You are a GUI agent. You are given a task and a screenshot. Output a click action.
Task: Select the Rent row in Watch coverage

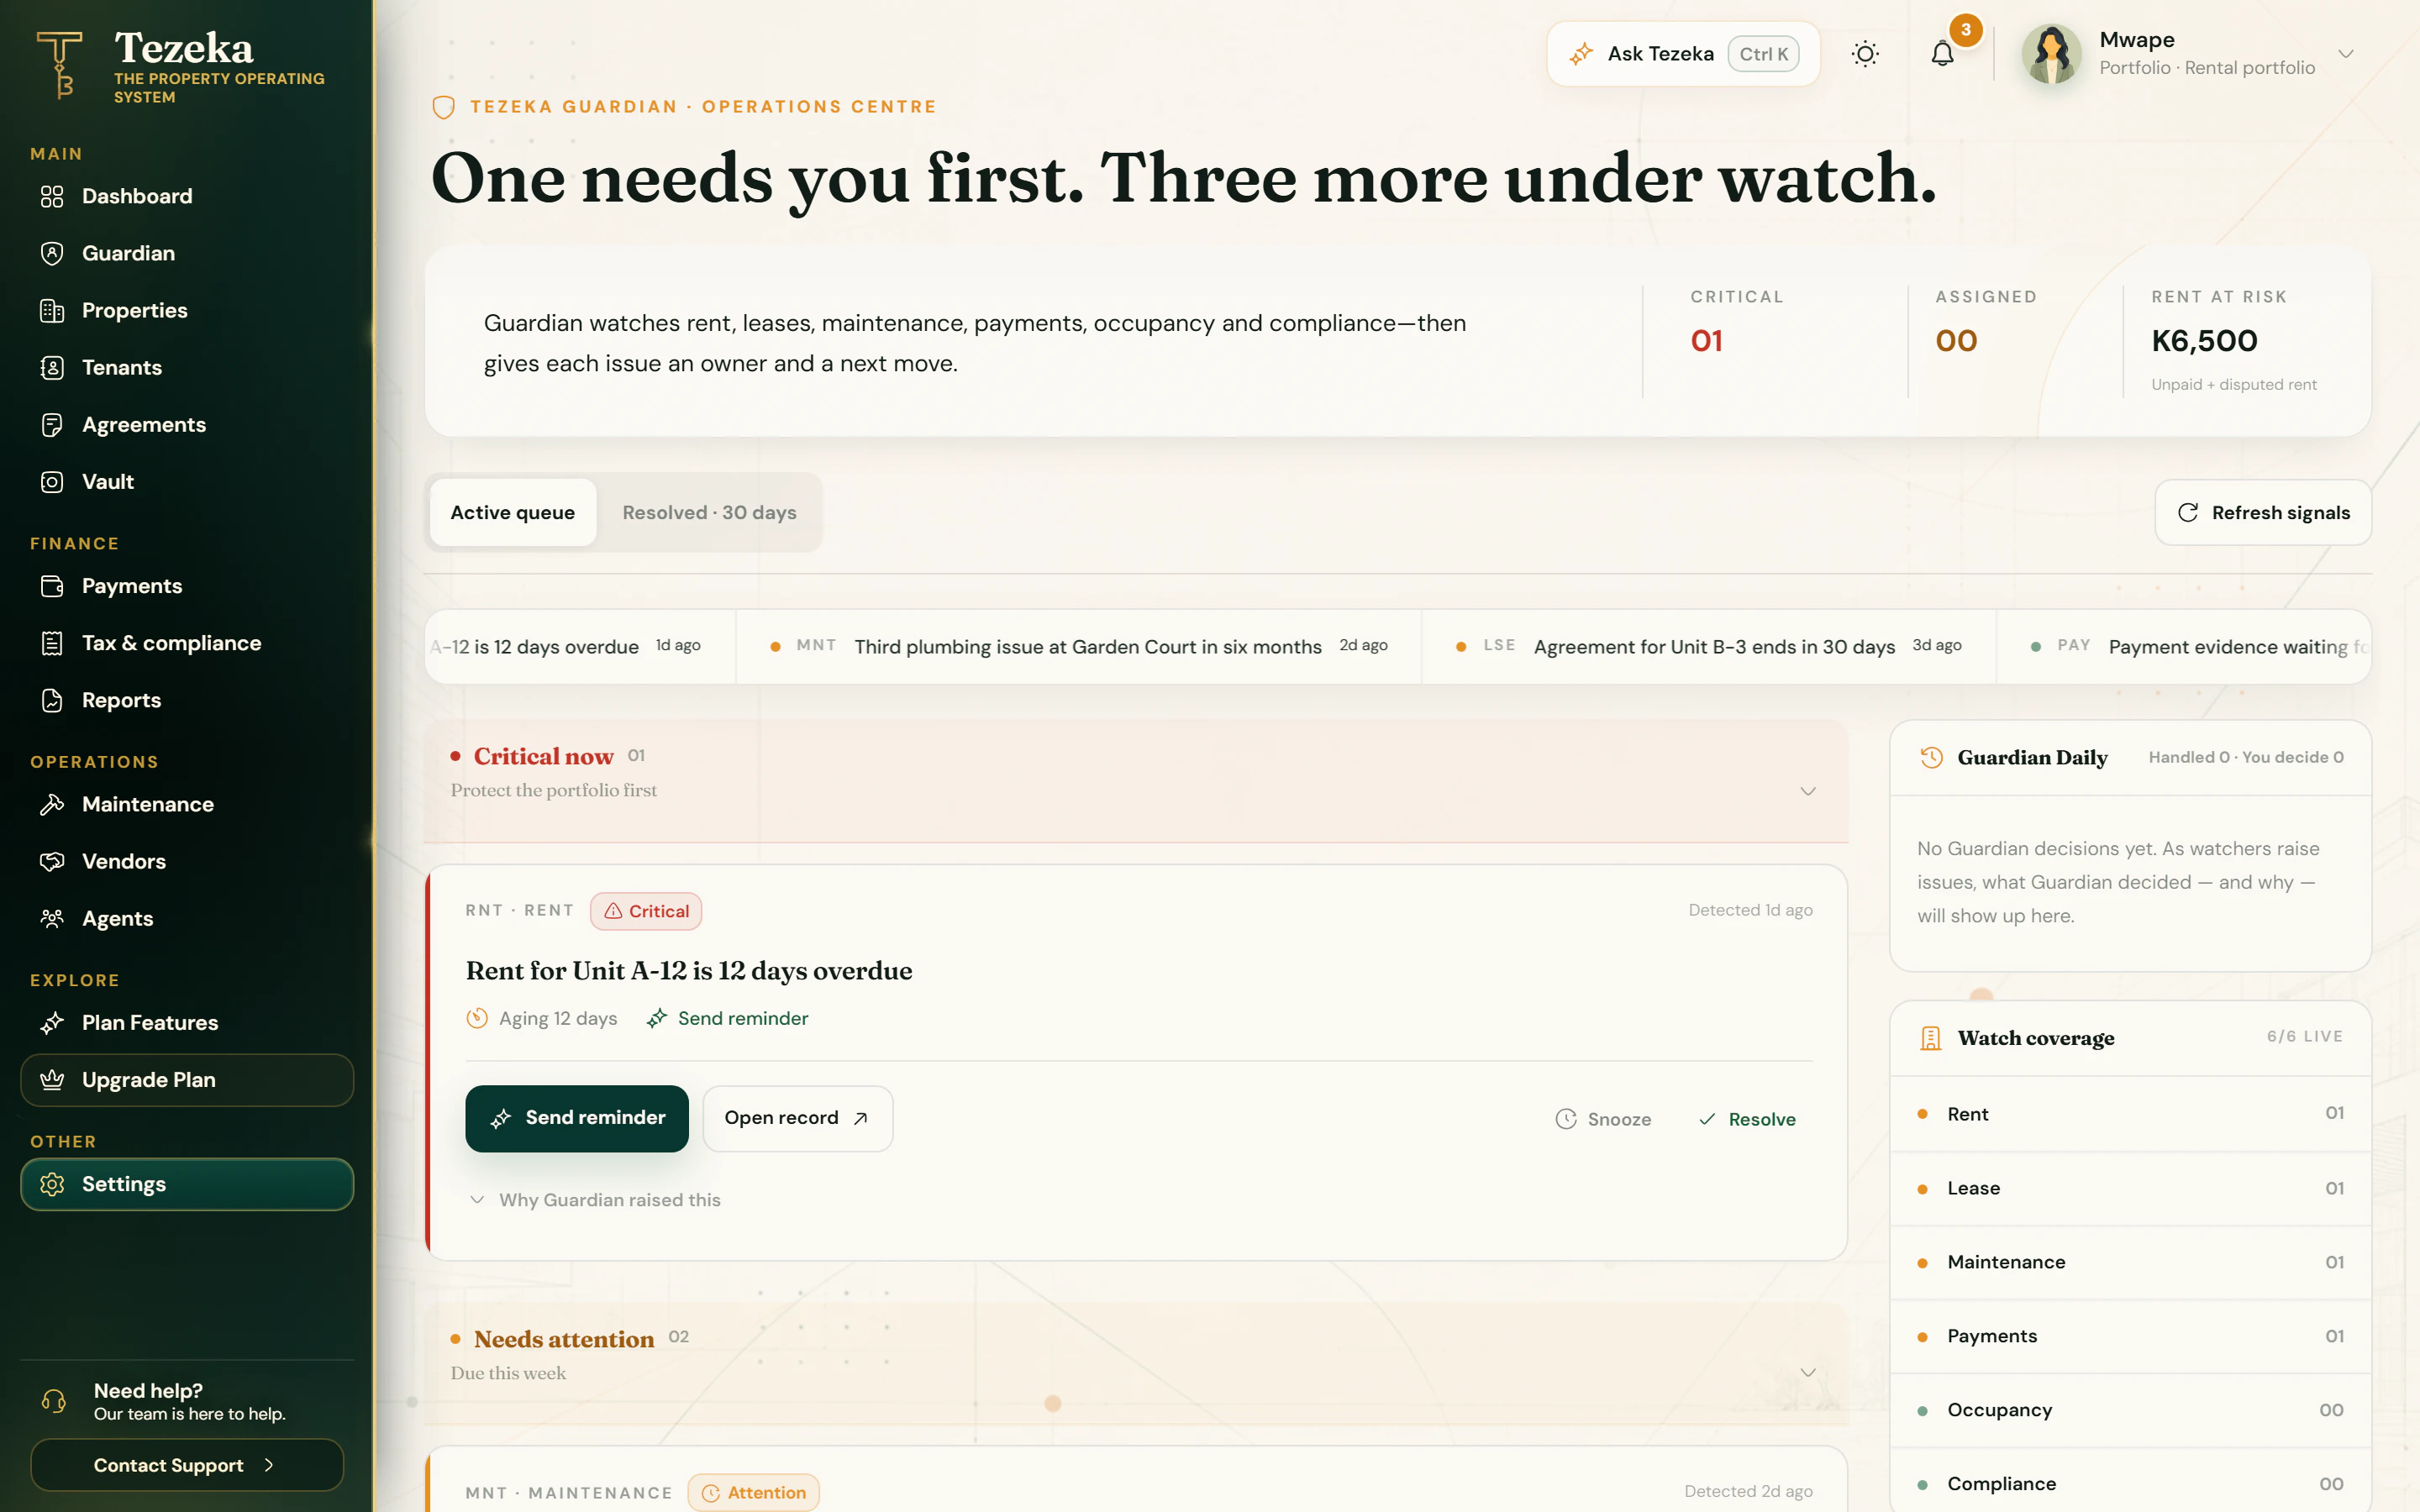(2131, 1113)
